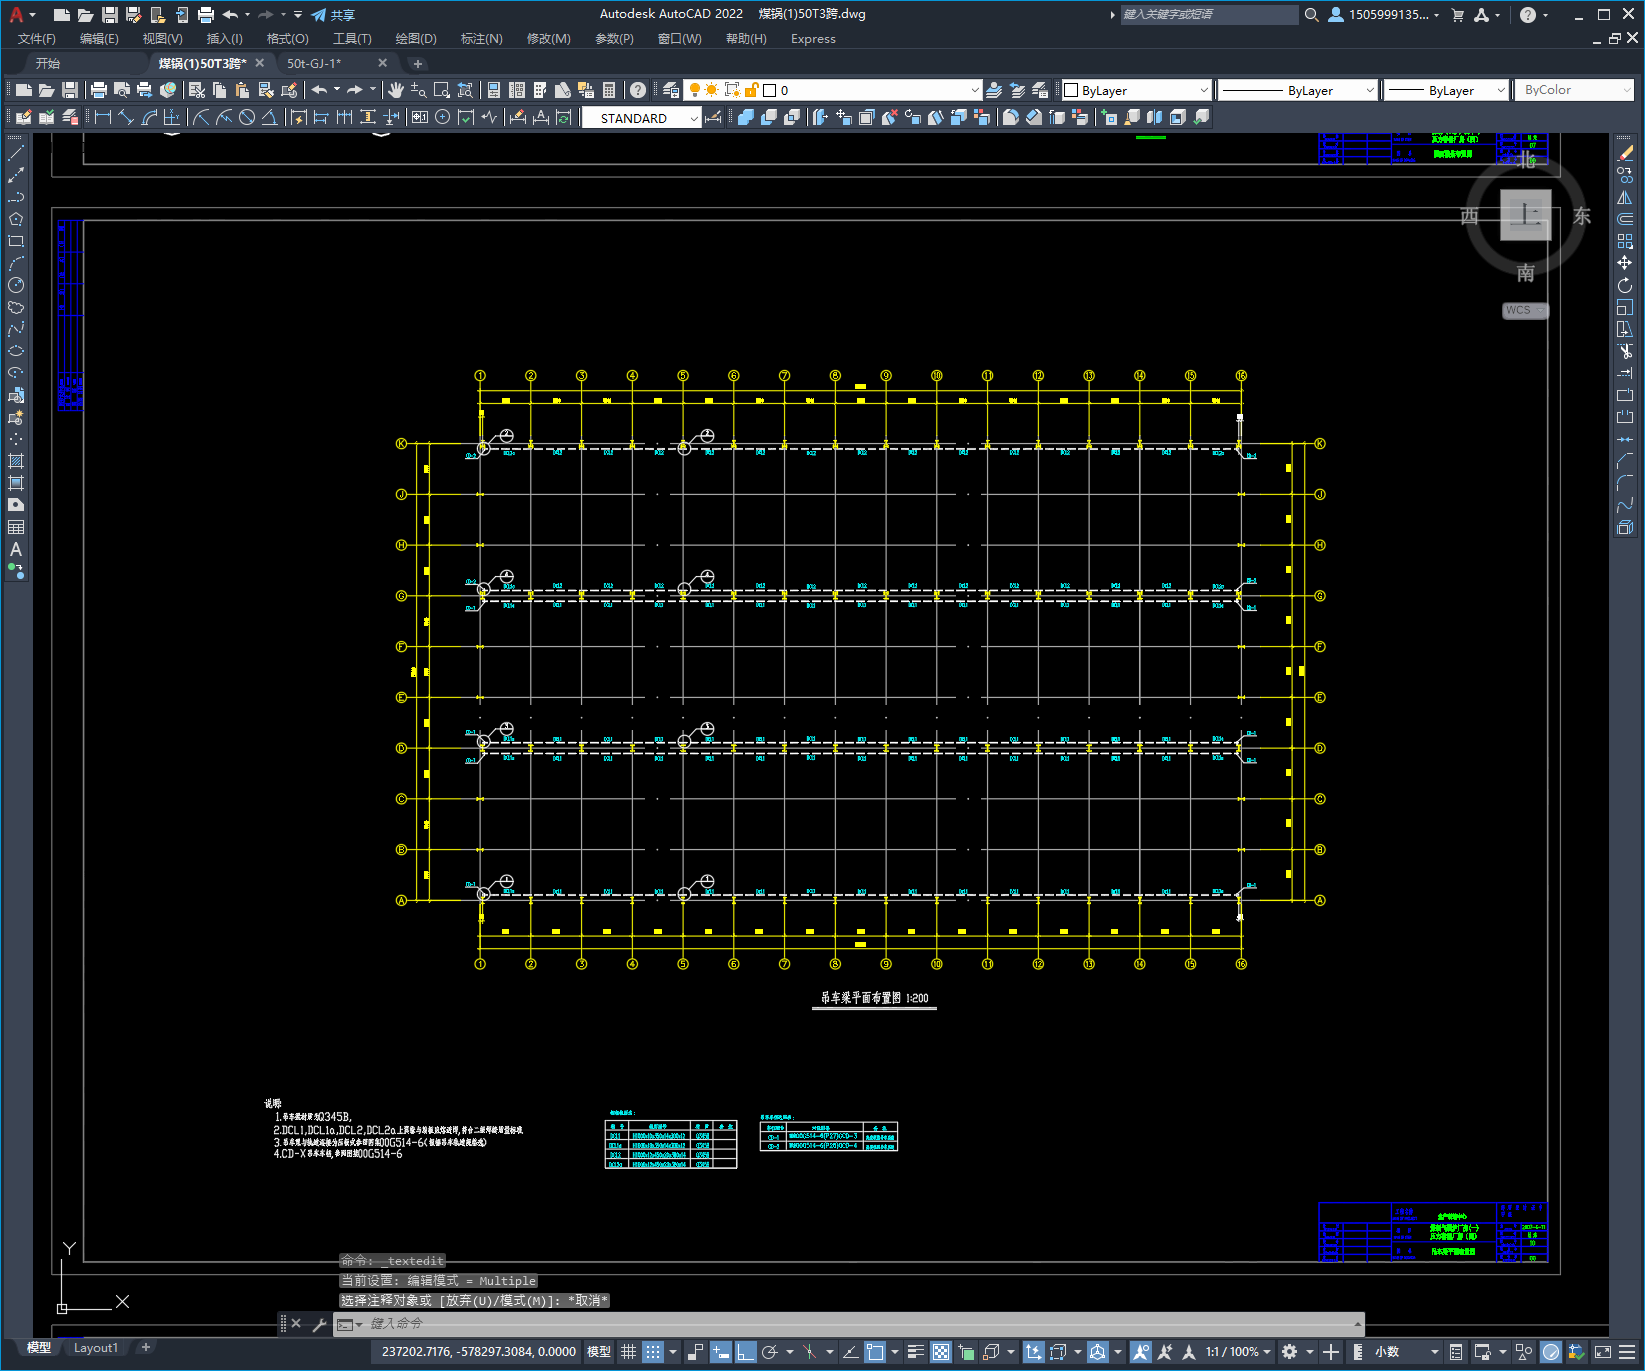Click the Linear dimension tool

click(x=102, y=117)
